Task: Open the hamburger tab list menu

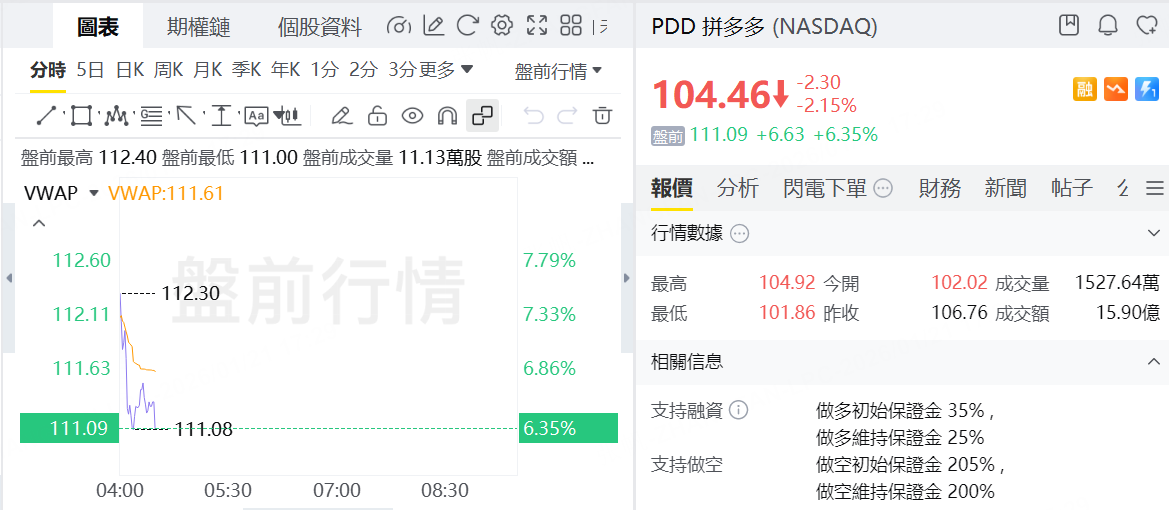Action: [1155, 188]
